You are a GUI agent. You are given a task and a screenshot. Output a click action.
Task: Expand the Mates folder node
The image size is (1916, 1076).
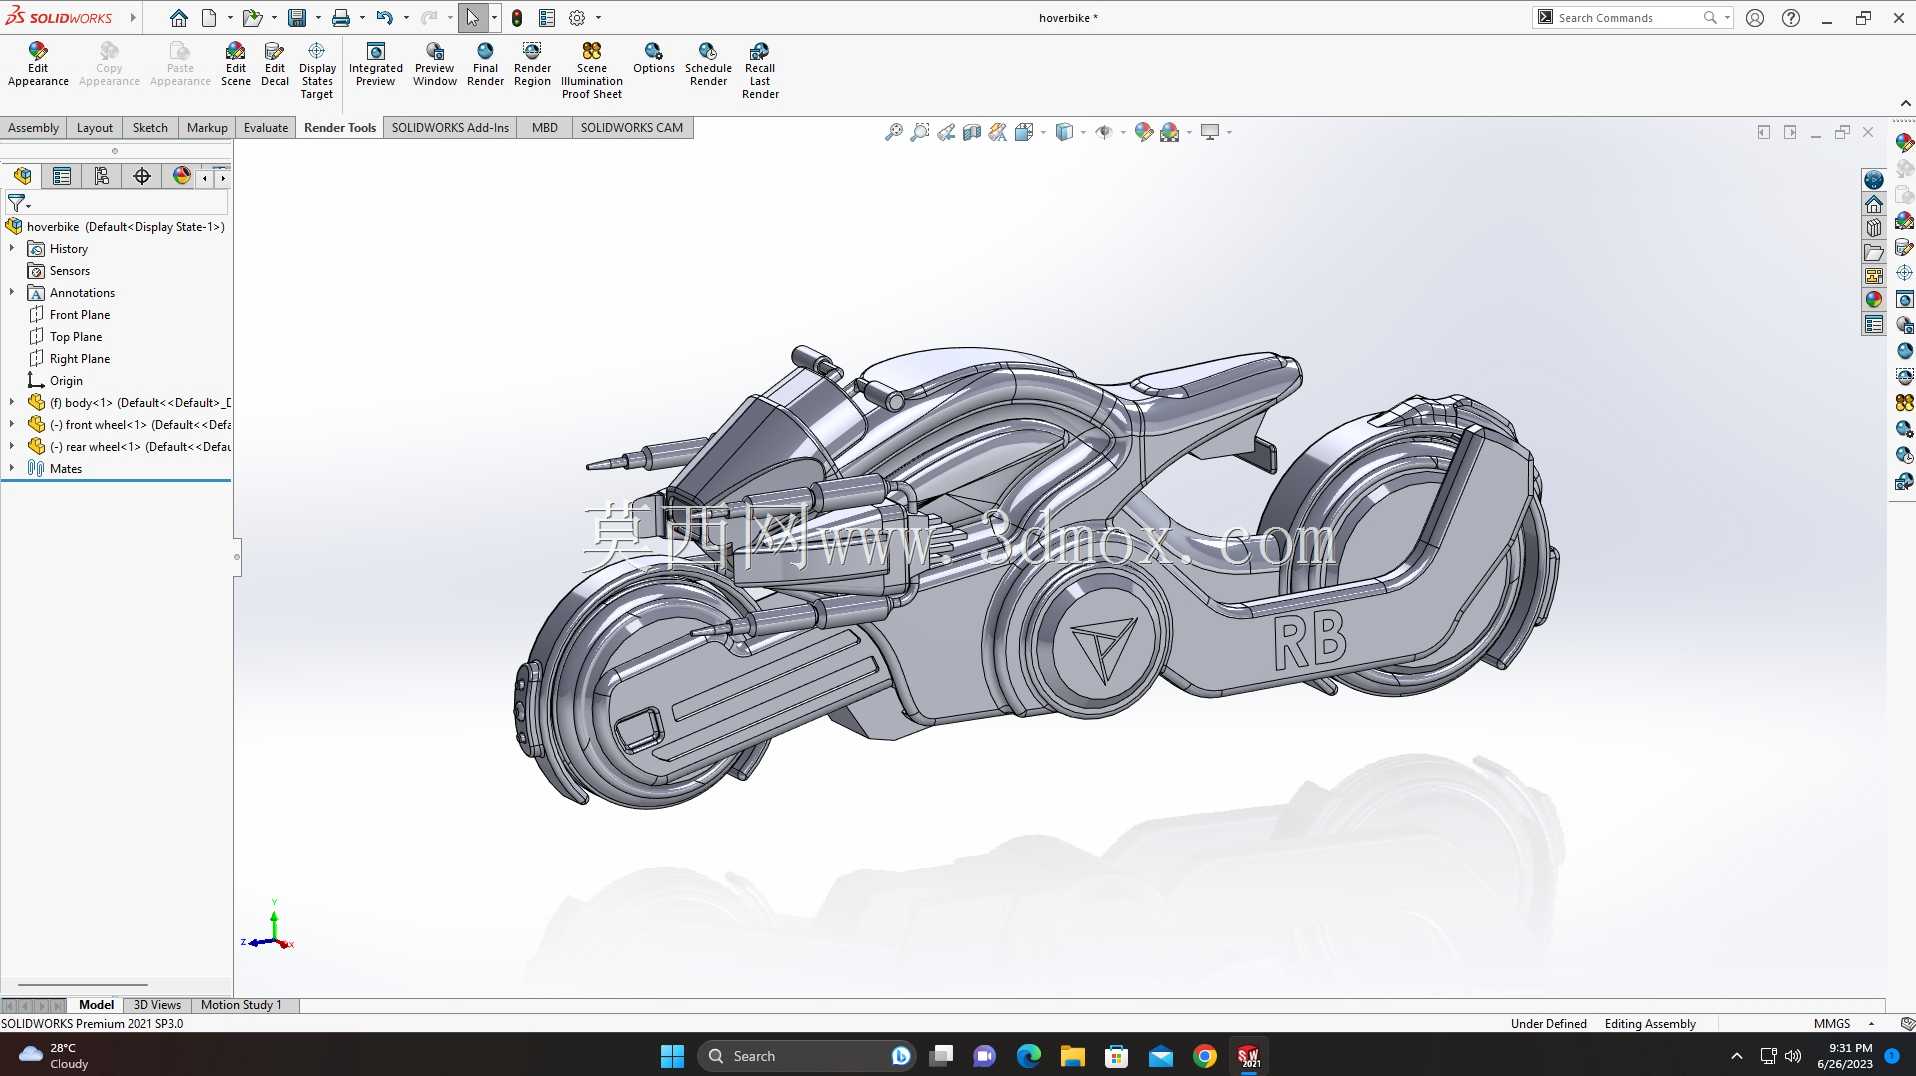(x=12, y=468)
